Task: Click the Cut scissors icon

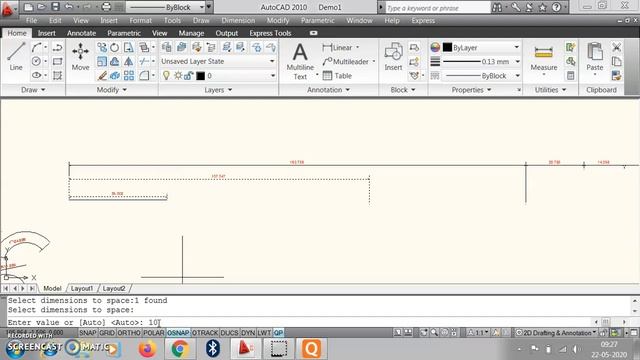Action: 616,47
